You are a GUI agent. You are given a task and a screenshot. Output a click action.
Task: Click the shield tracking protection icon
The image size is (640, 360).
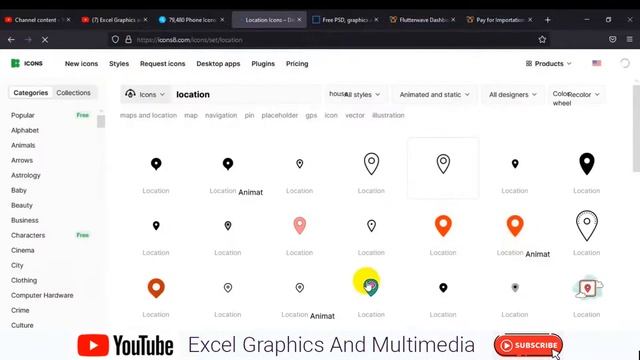tap(116, 40)
